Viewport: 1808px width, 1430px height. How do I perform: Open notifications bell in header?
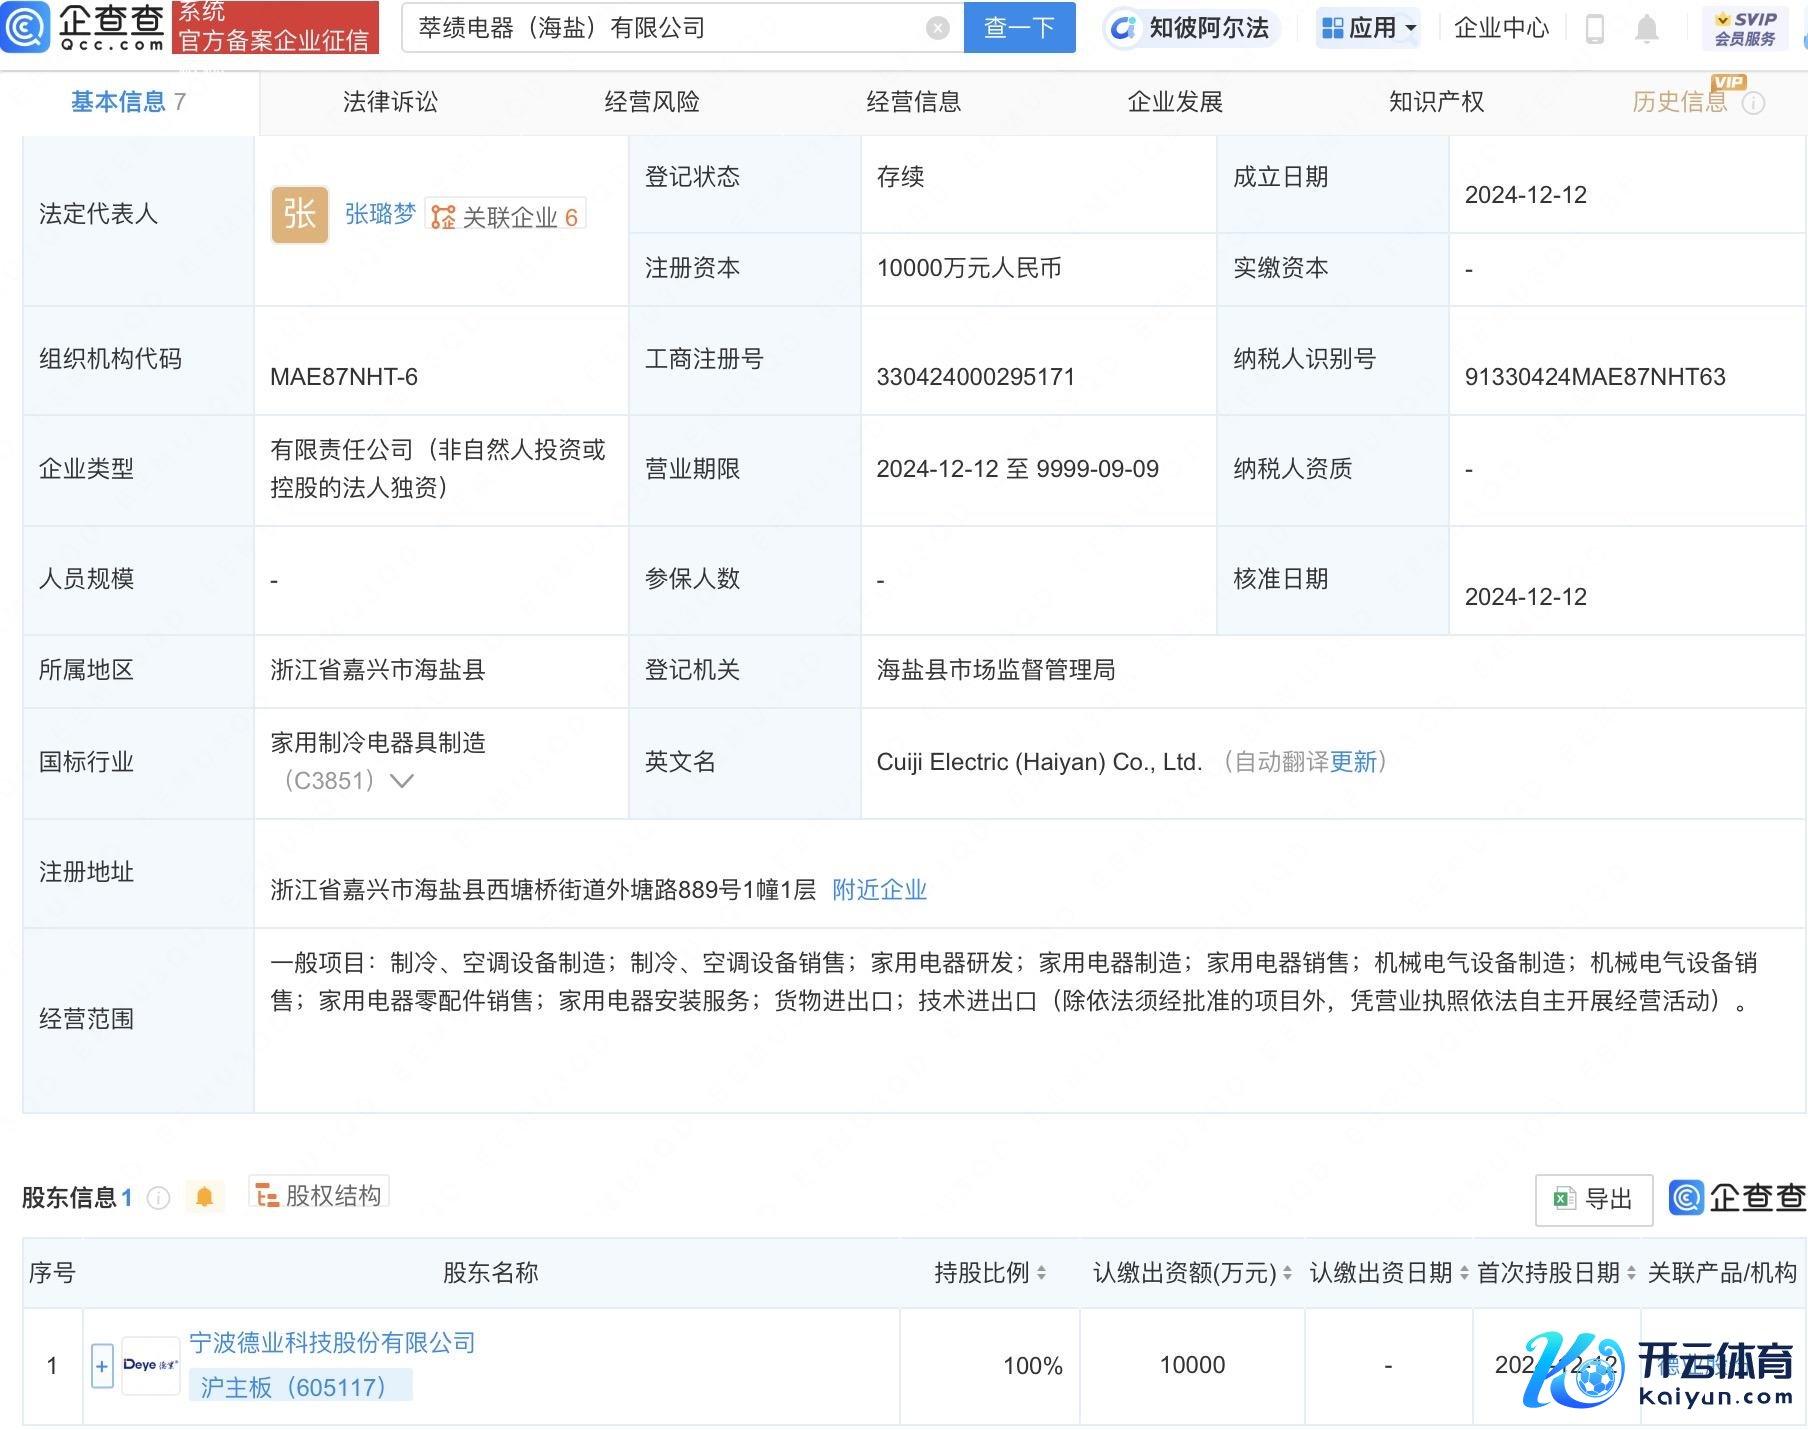(1646, 29)
